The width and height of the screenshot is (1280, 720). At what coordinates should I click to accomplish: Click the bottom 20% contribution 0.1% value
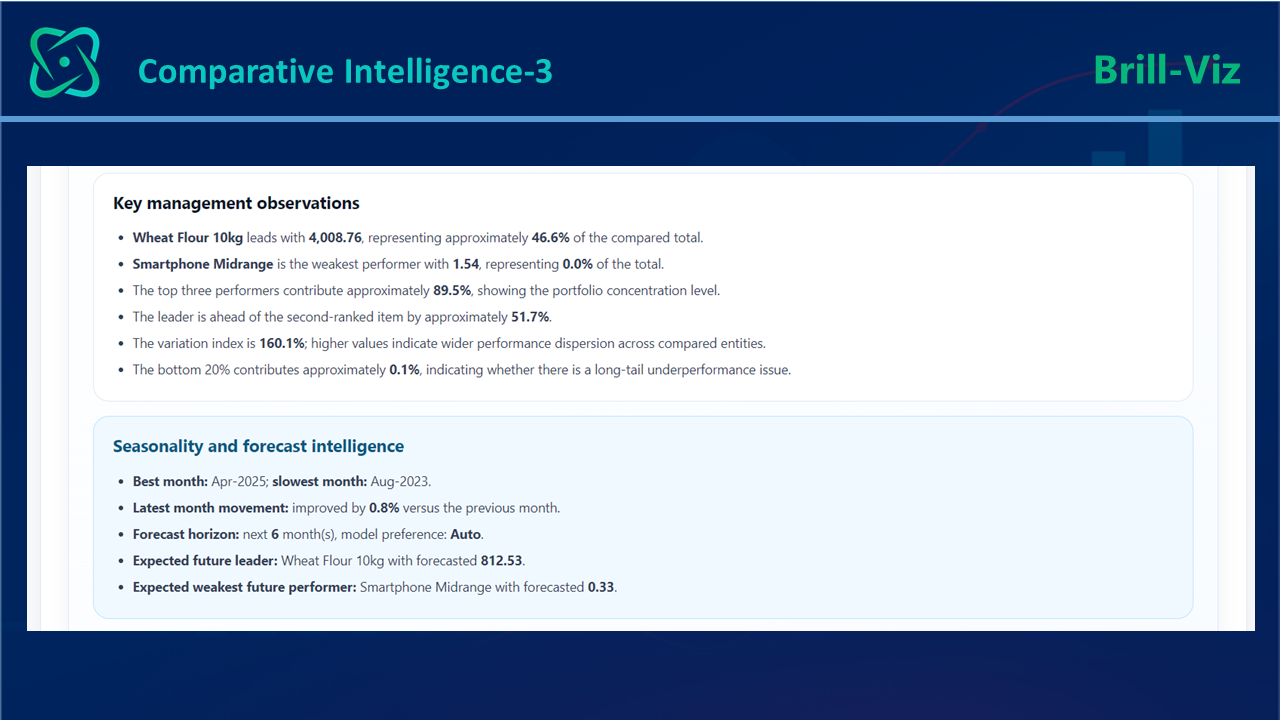click(x=403, y=370)
